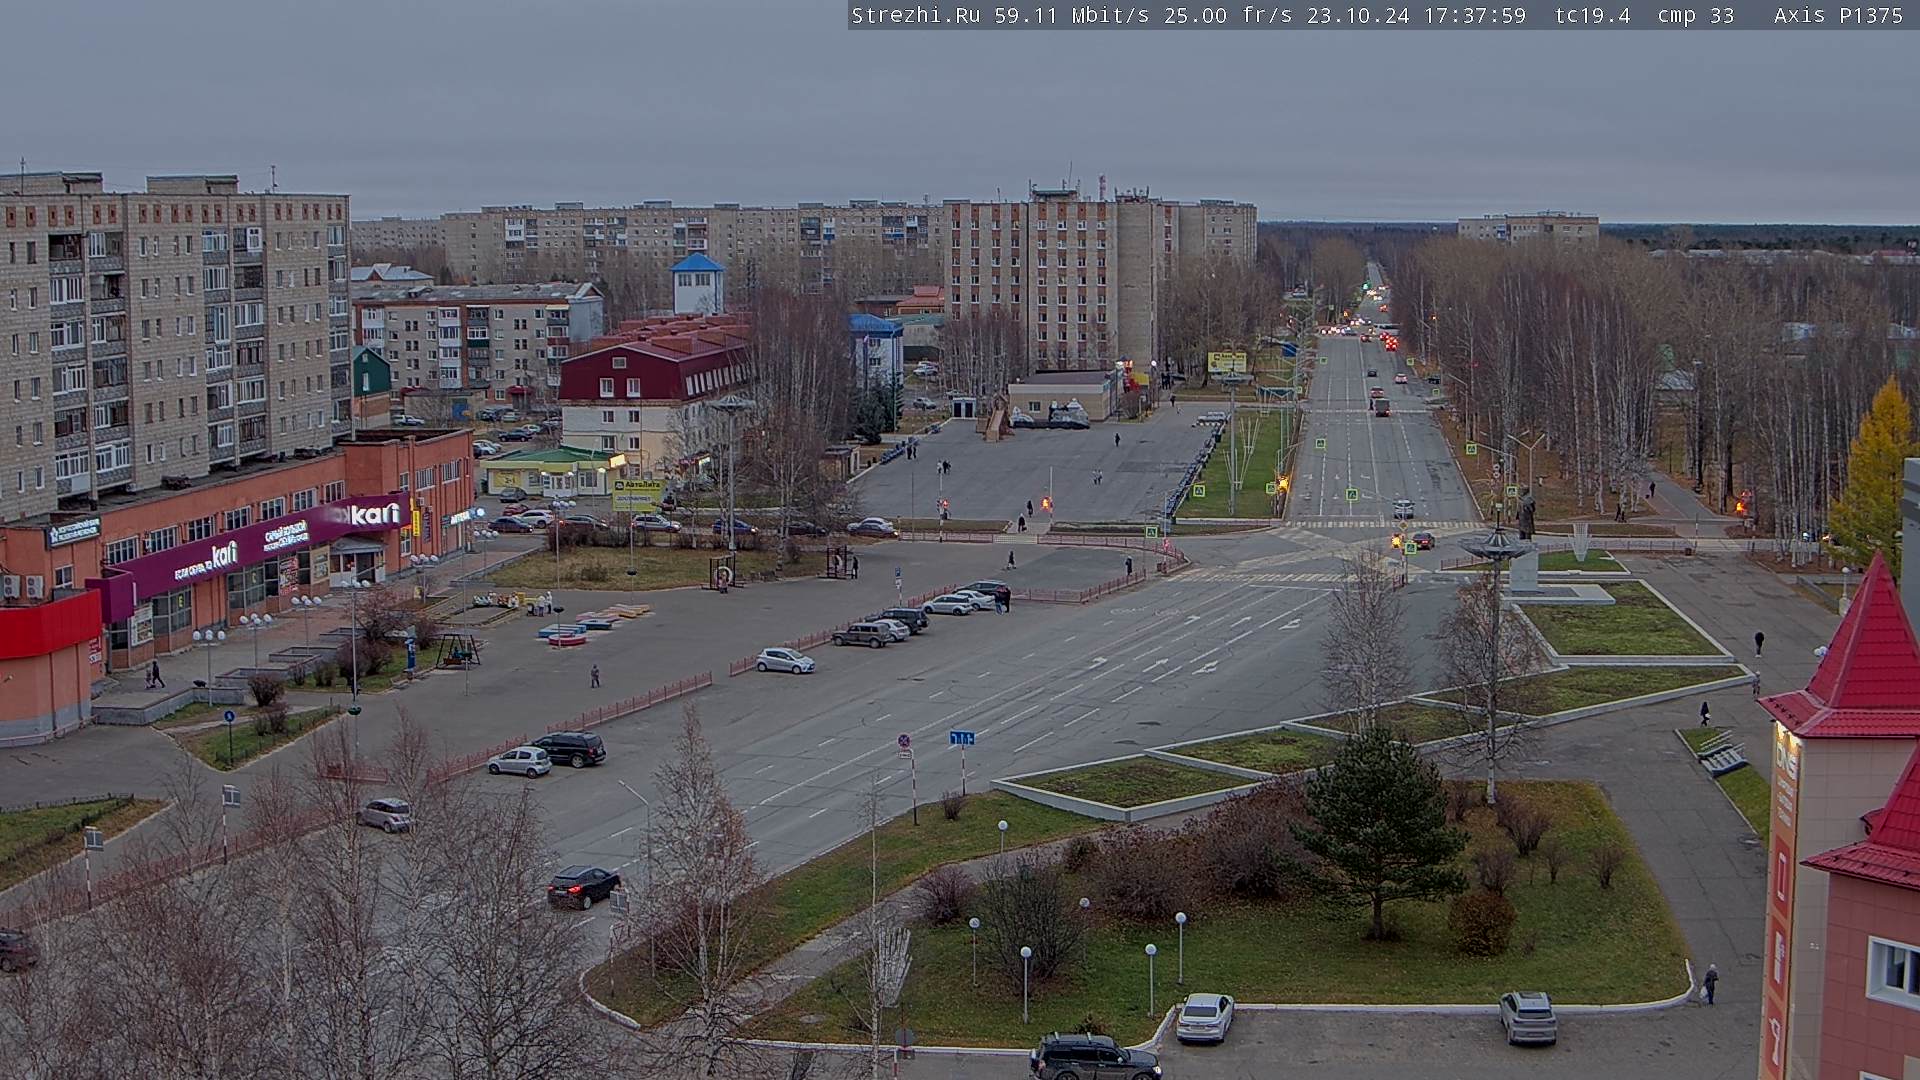Select the tc19.4 overlay value
This screenshot has width=1920, height=1080.
pyautogui.click(x=1592, y=15)
